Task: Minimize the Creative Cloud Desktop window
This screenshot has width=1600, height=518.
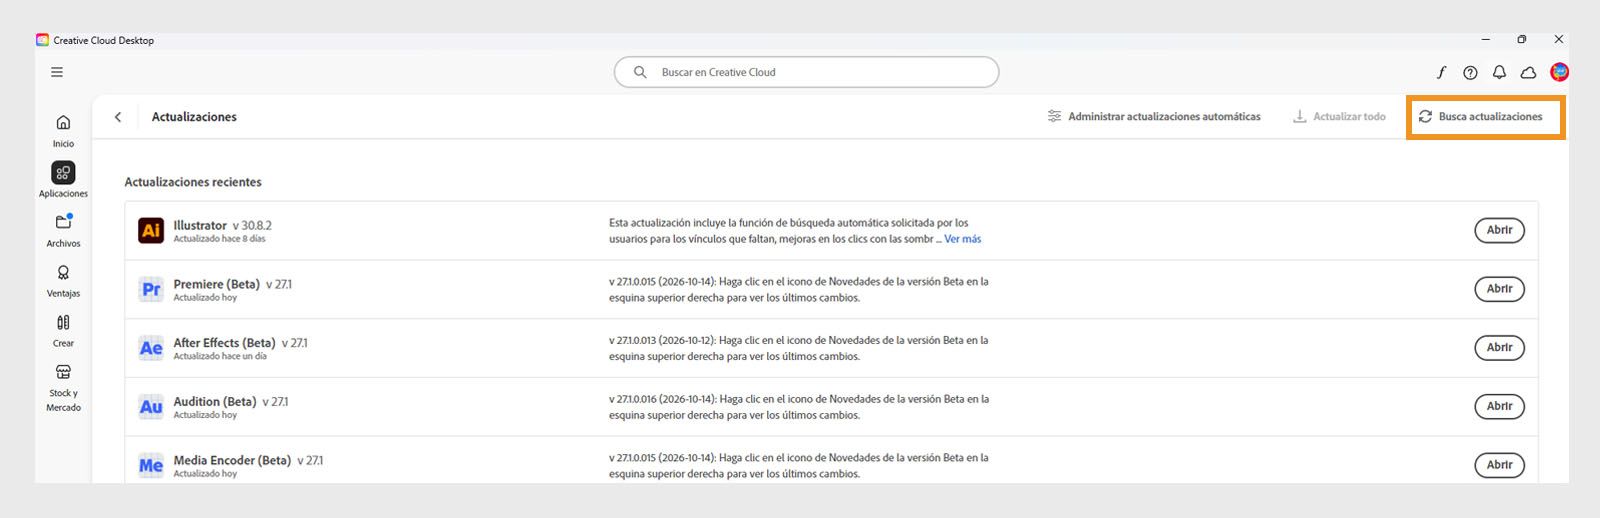Action: (x=1485, y=40)
